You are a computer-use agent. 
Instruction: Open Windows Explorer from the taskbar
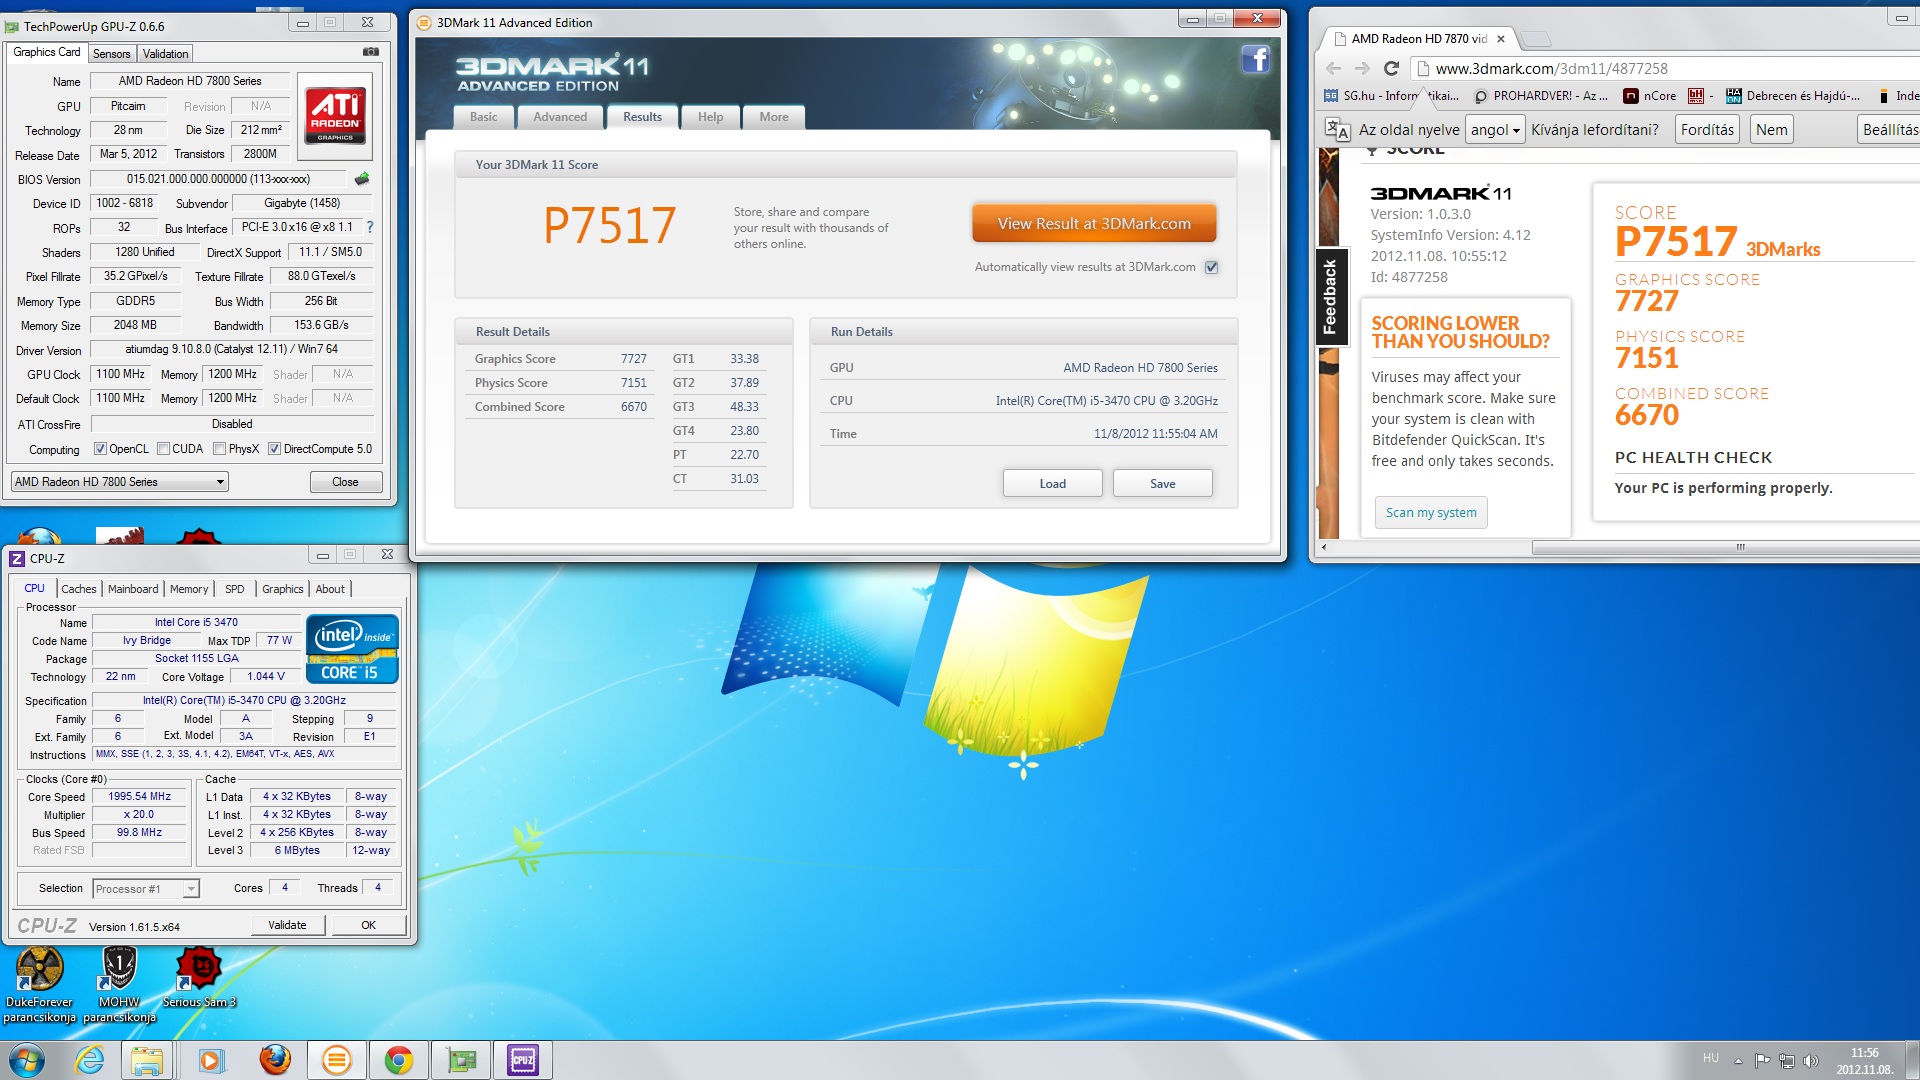[147, 1060]
